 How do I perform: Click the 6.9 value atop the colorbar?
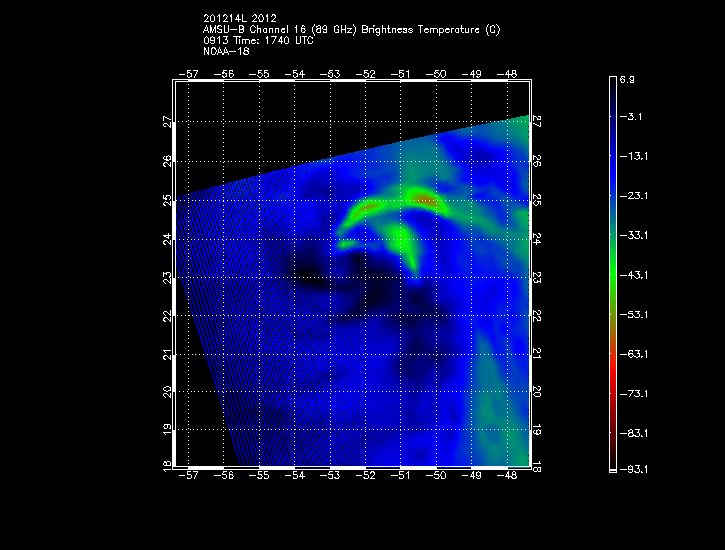pos(632,78)
